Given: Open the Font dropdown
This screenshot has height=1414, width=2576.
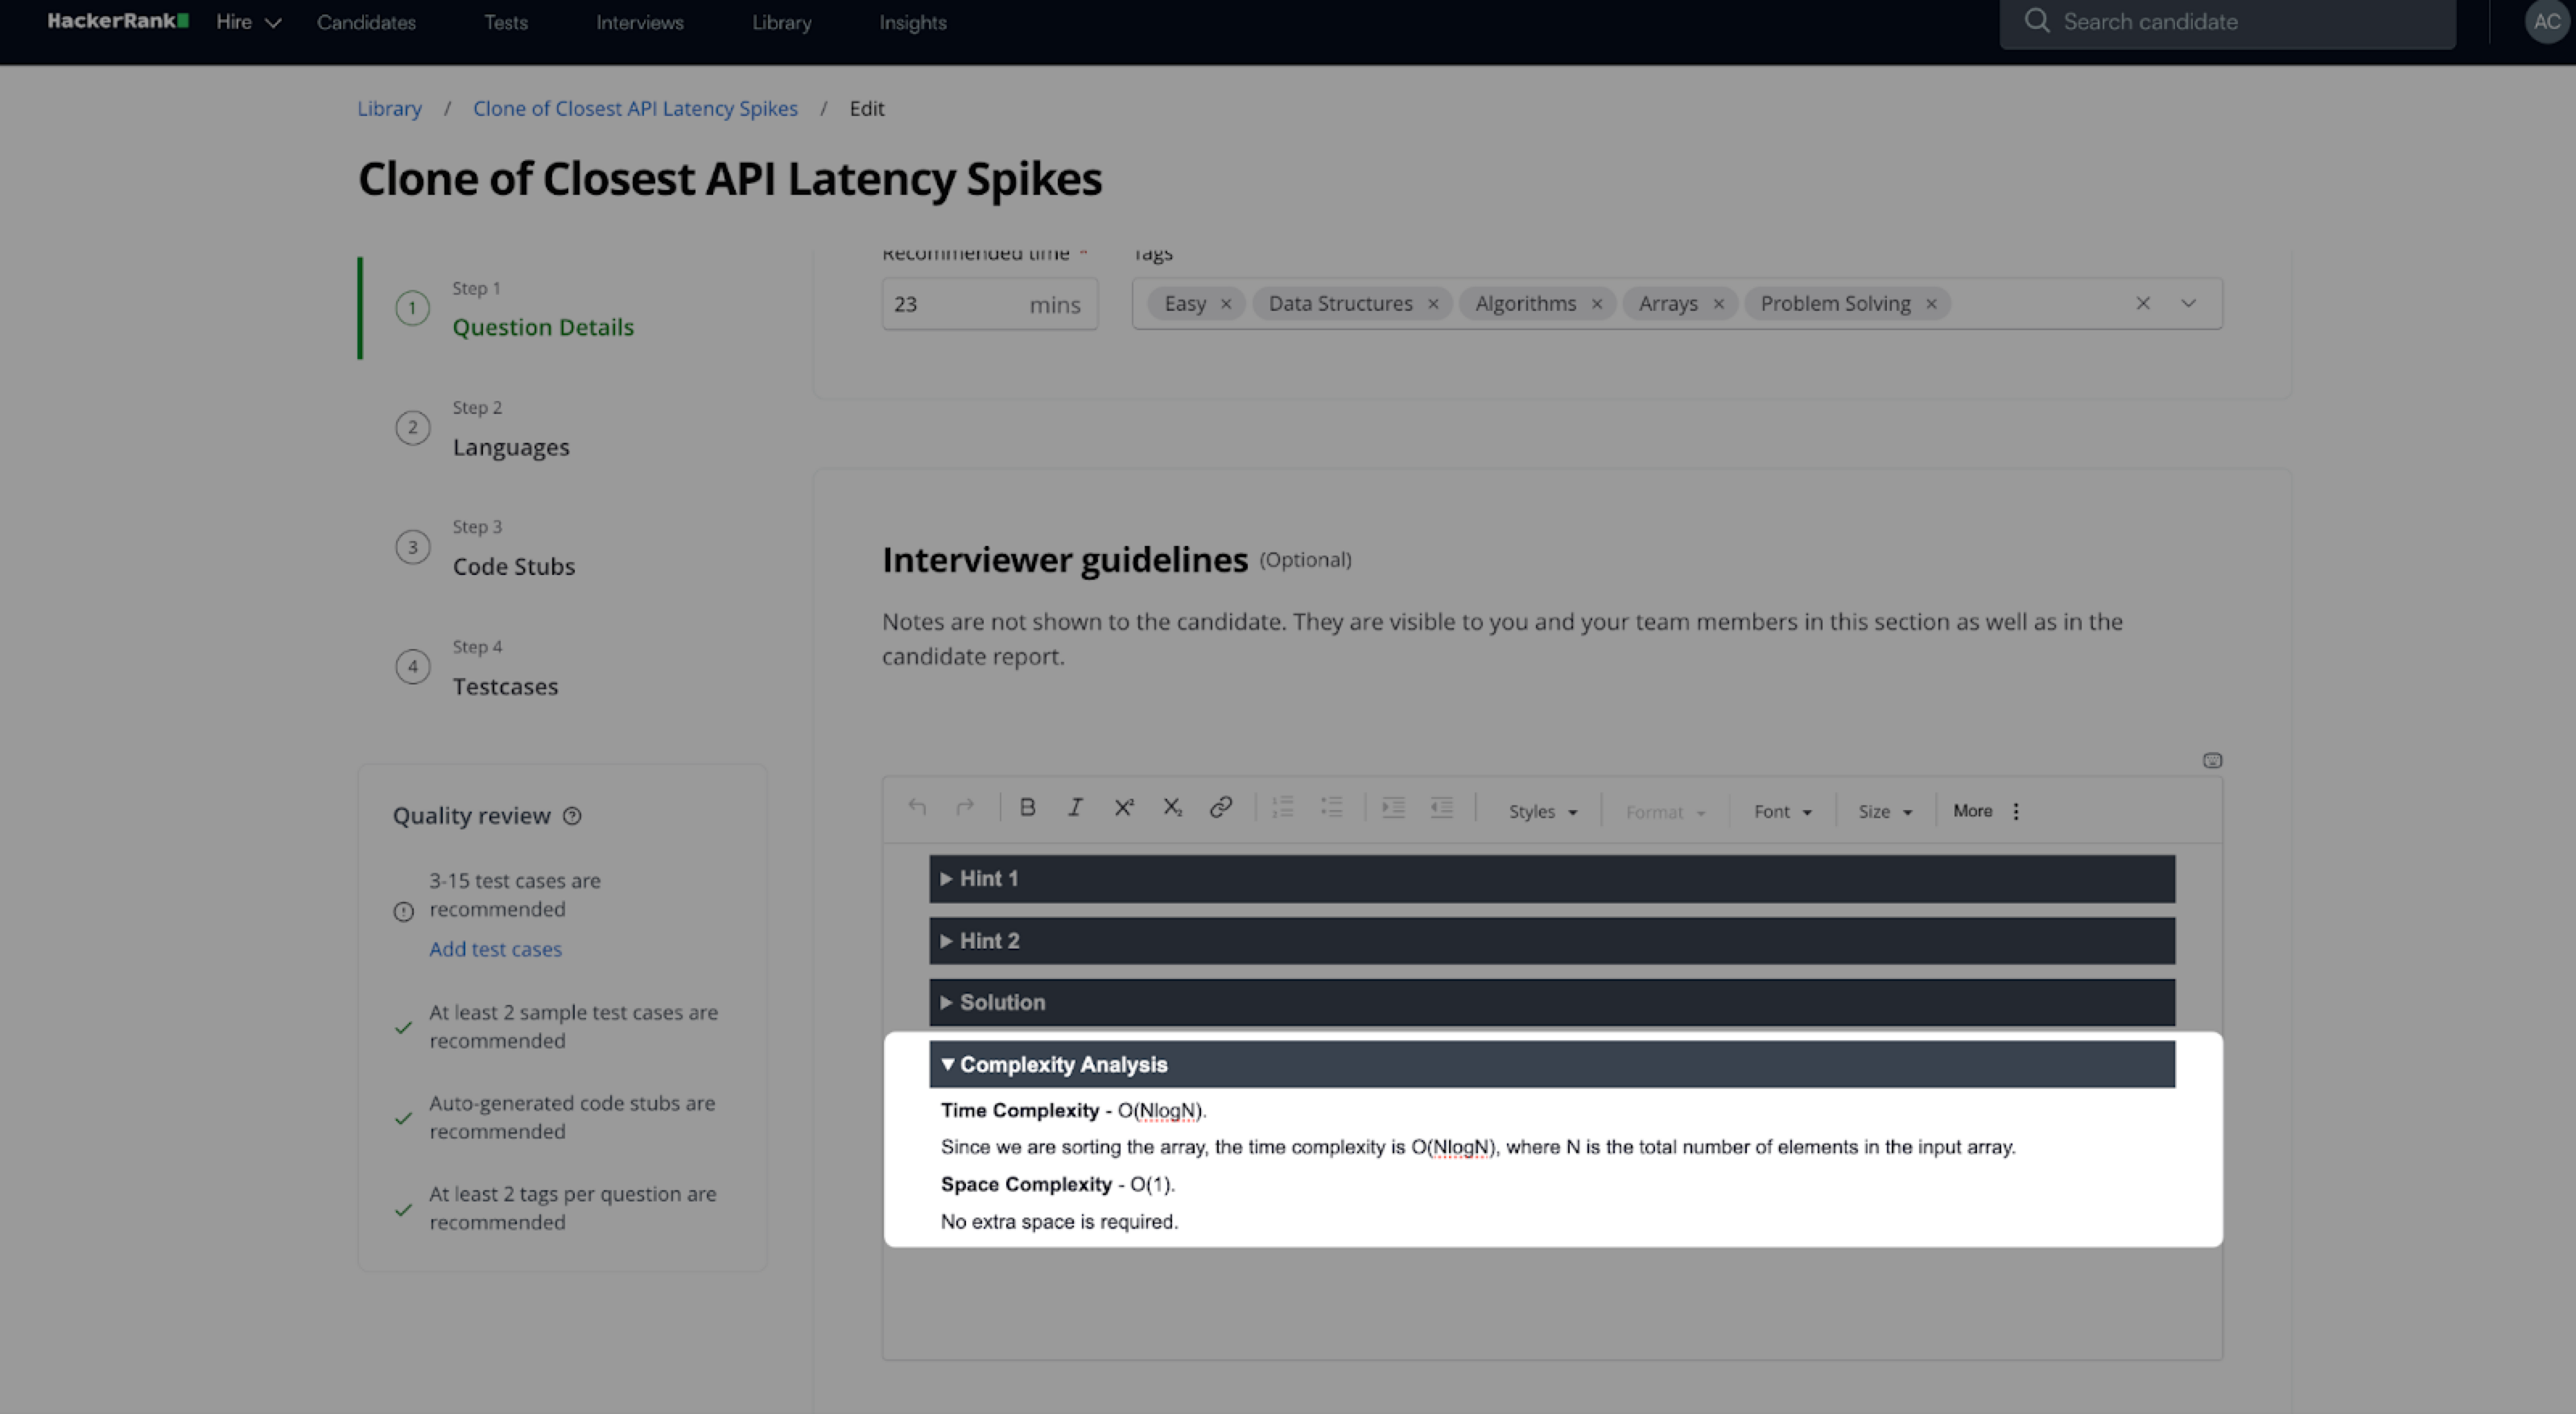Looking at the screenshot, I should click(1782, 812).
